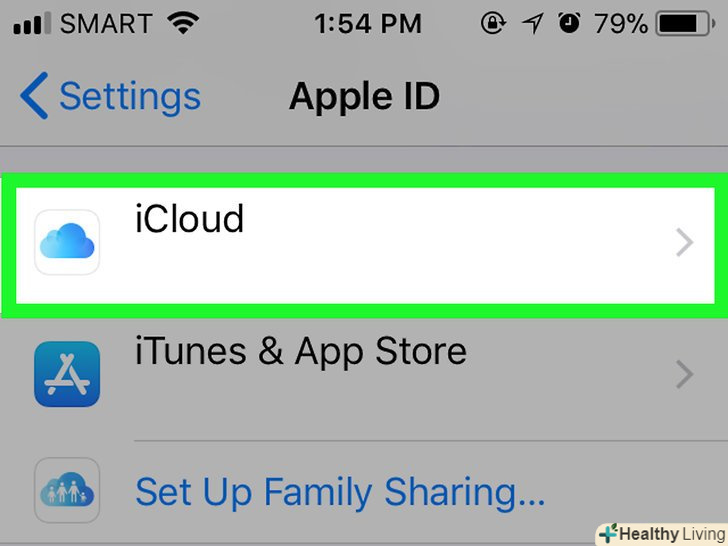The image size is (728, 546).
Task: Tap the battery indicator icon
Action: 685,23
